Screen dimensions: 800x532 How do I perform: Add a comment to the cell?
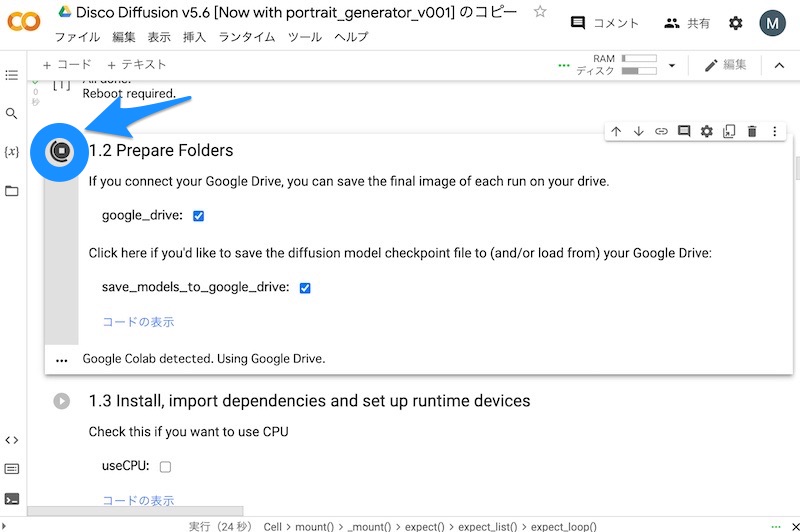coord(684,131)
